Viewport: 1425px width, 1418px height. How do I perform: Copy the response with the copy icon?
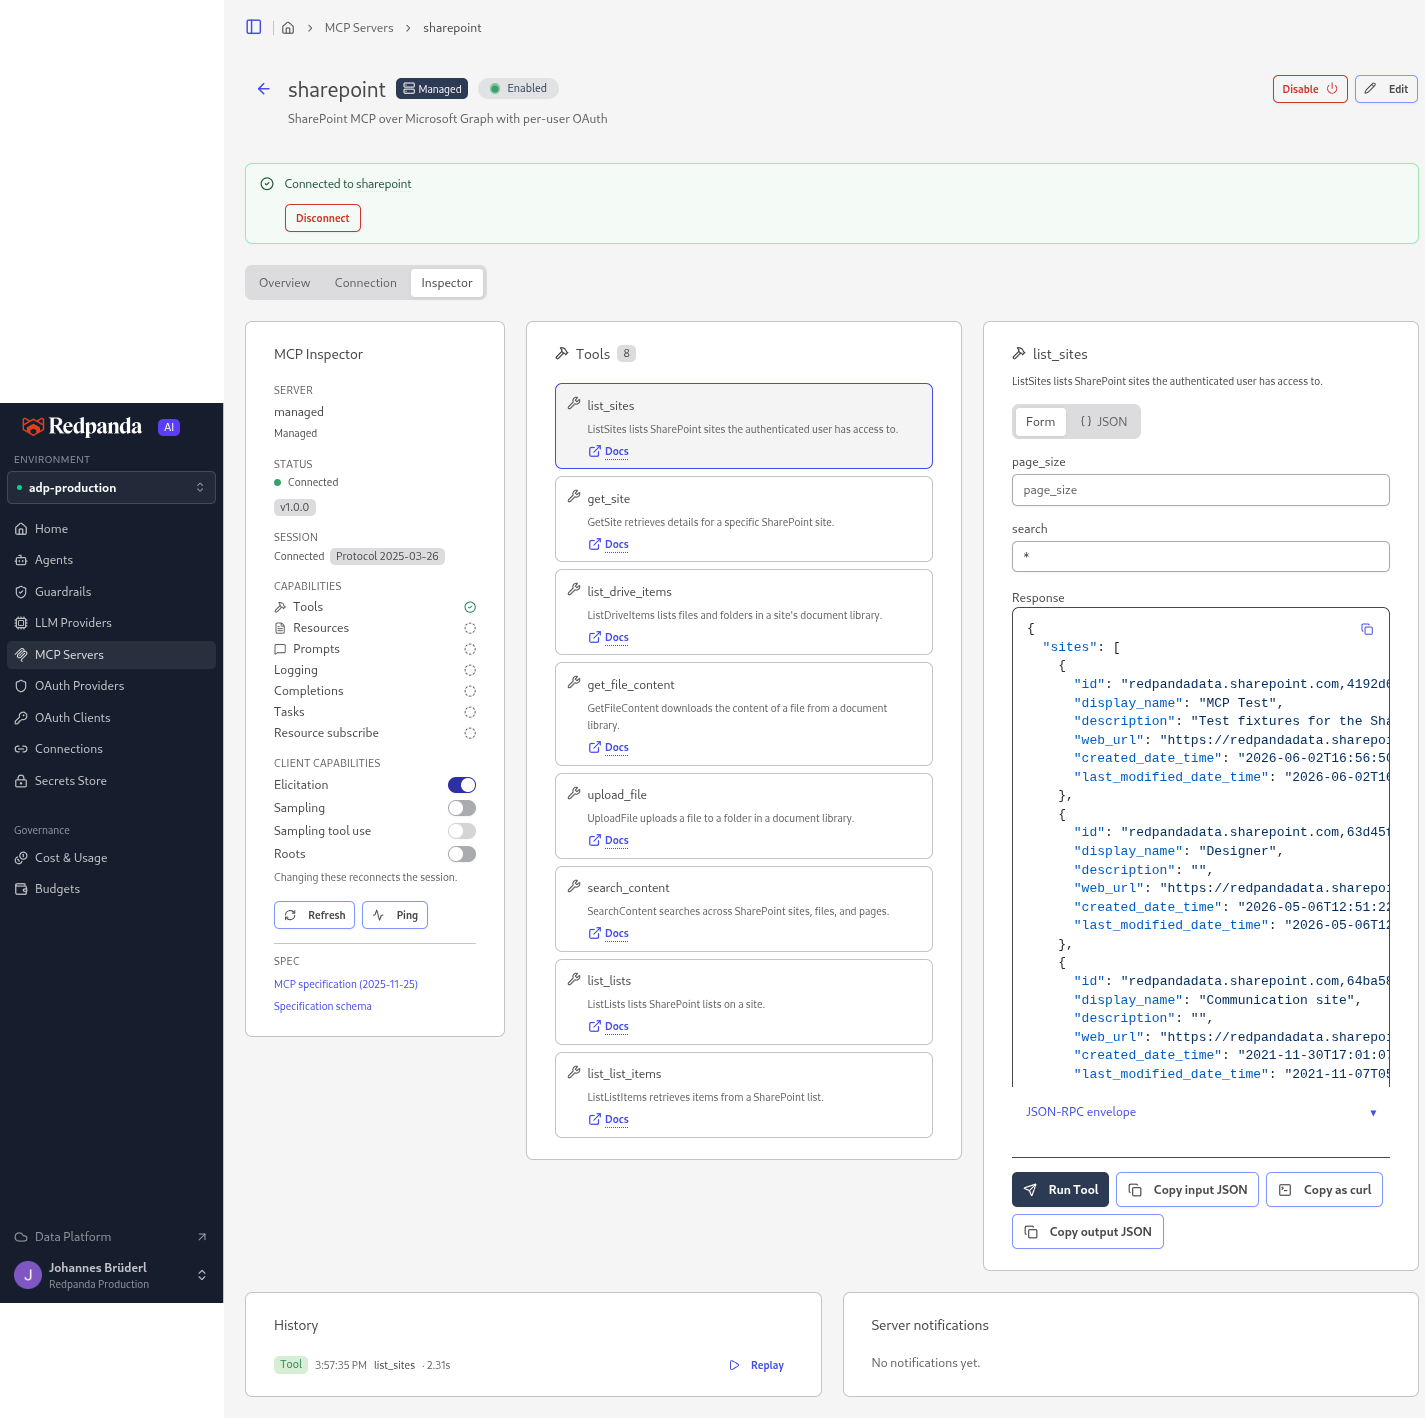coord(1367,629)
